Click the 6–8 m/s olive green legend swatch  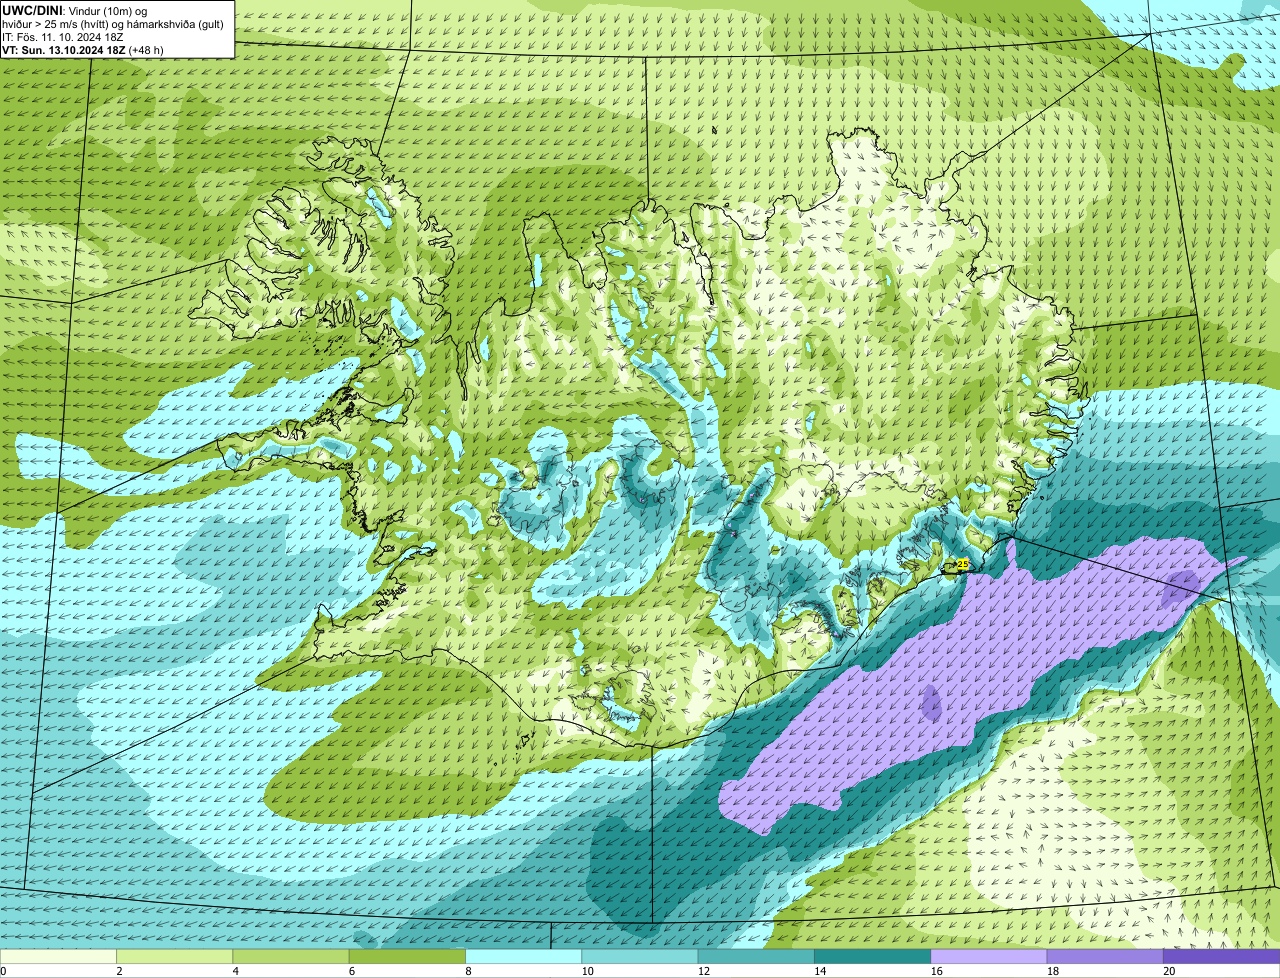point(407,957)
